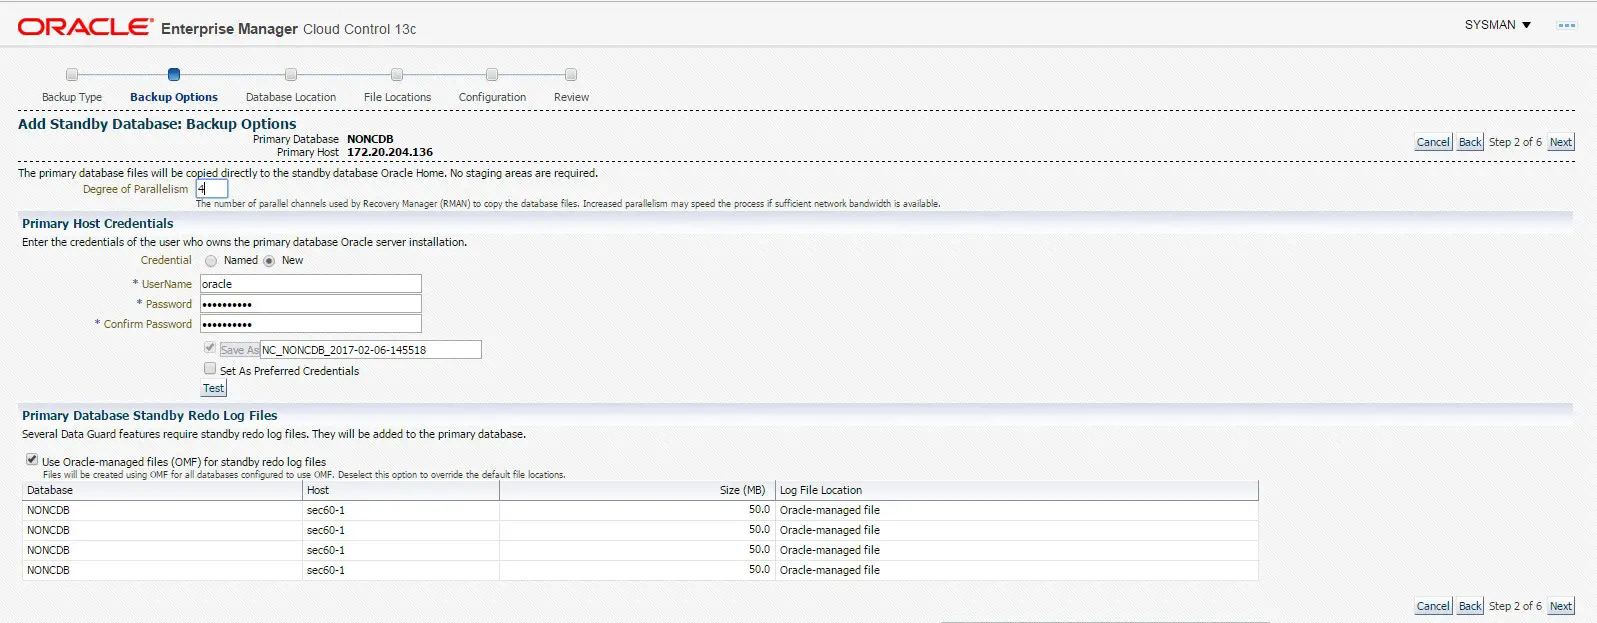Click the bottom Cancel button

click(1433, 606)
